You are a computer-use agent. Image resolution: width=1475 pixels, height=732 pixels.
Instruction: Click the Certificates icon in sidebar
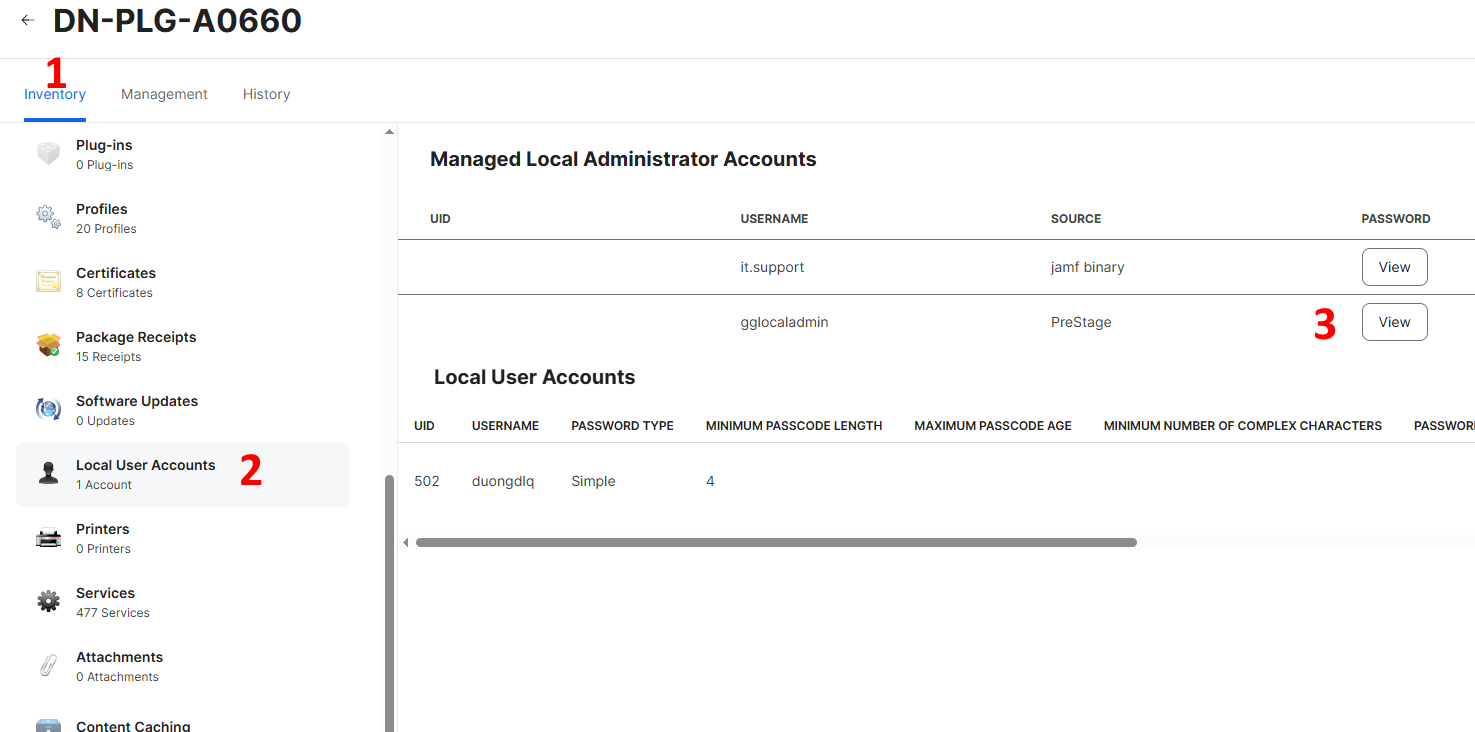[48, 282]
